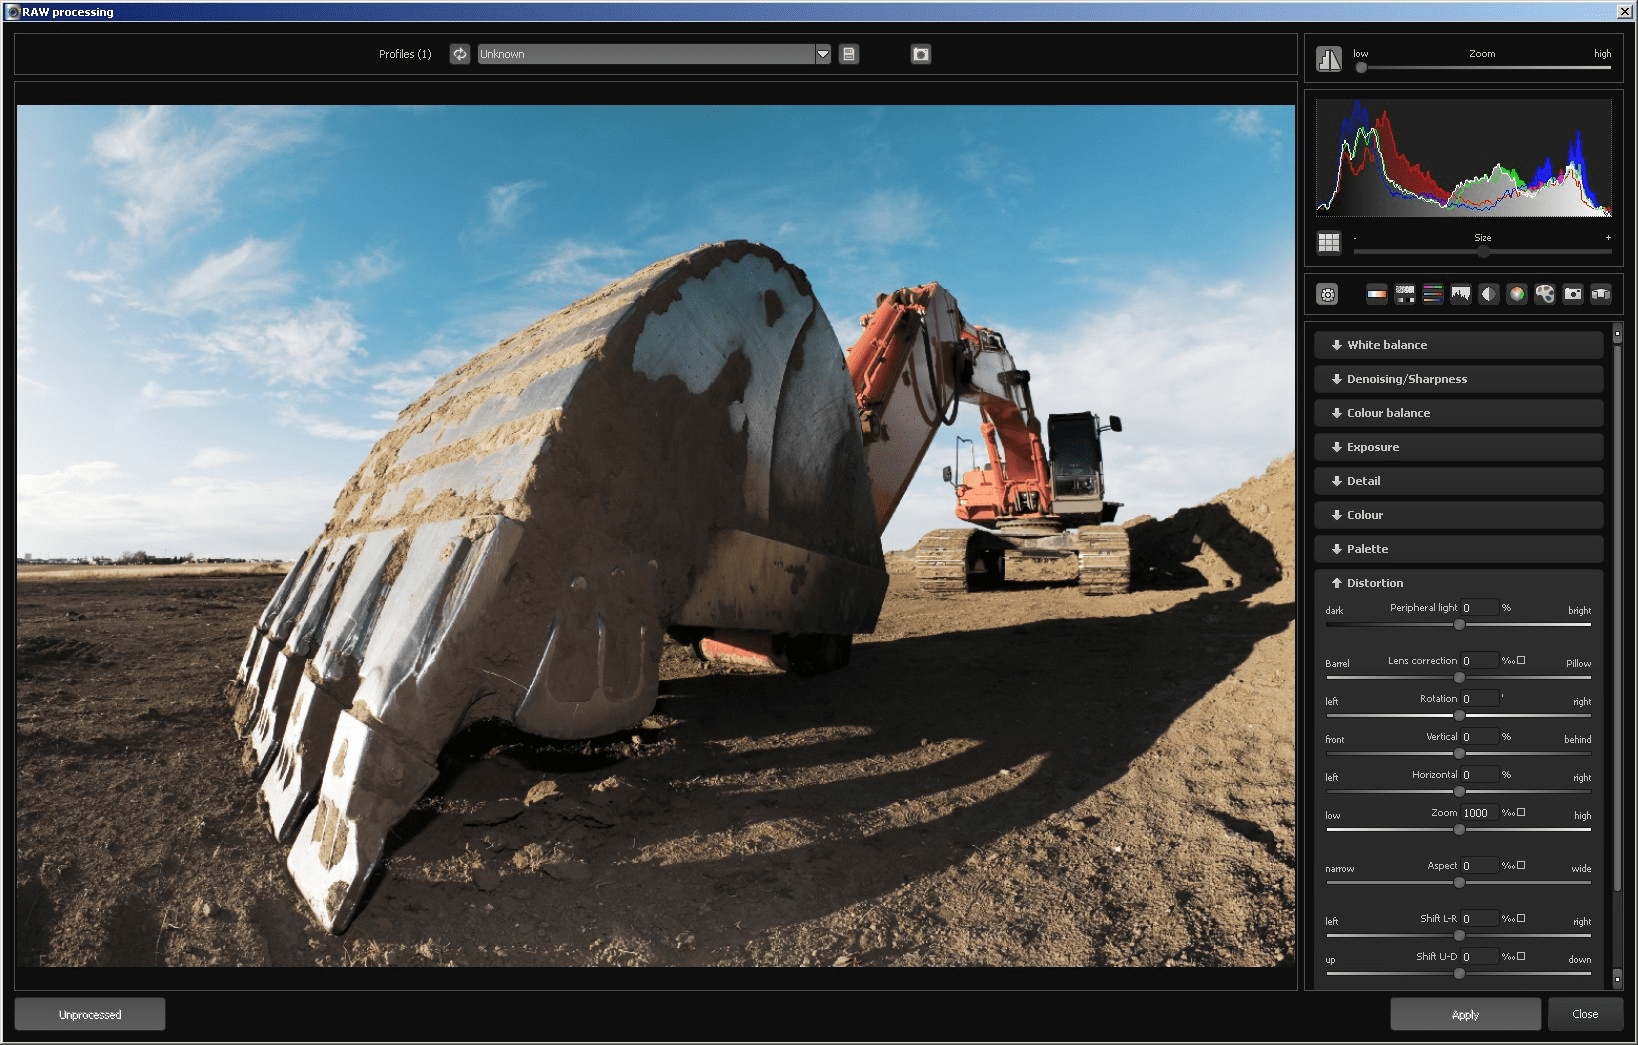Open the Unknown profile dropdown
This screenshot has height=1045, width=1638.
coord(822,54)
